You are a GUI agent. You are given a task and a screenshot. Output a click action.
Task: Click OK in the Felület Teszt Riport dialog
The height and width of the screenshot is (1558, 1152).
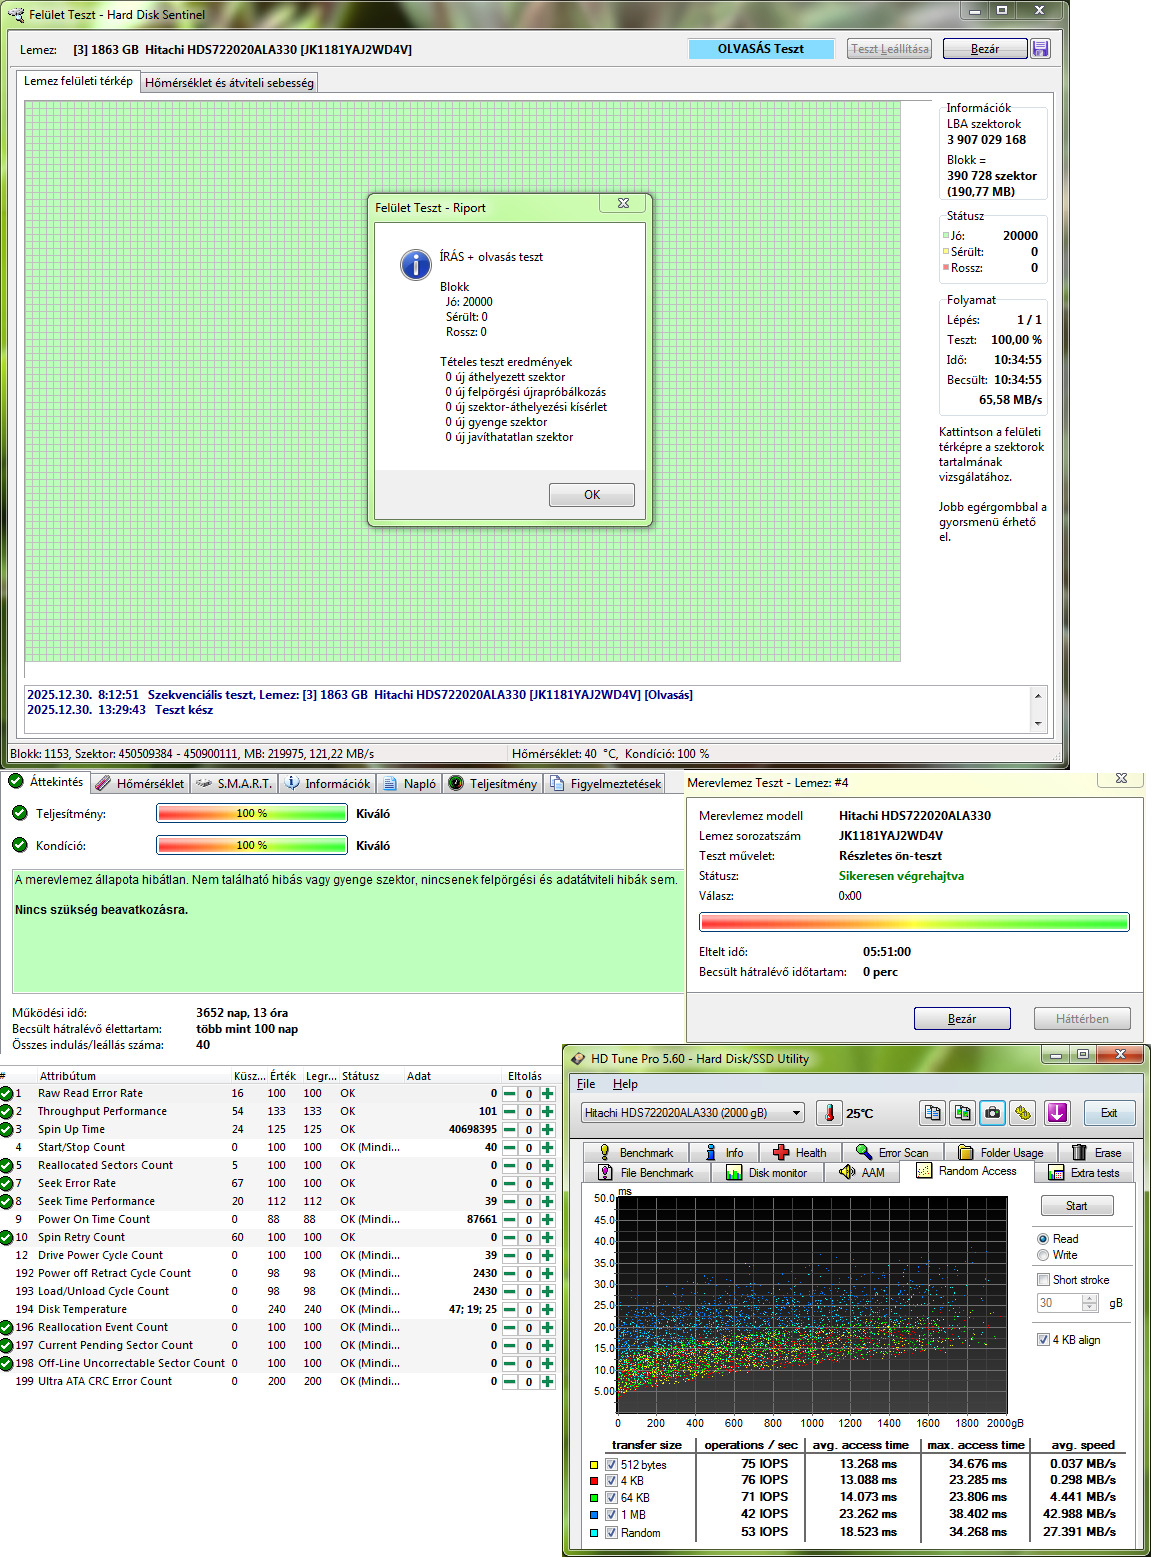click(592, 495)
